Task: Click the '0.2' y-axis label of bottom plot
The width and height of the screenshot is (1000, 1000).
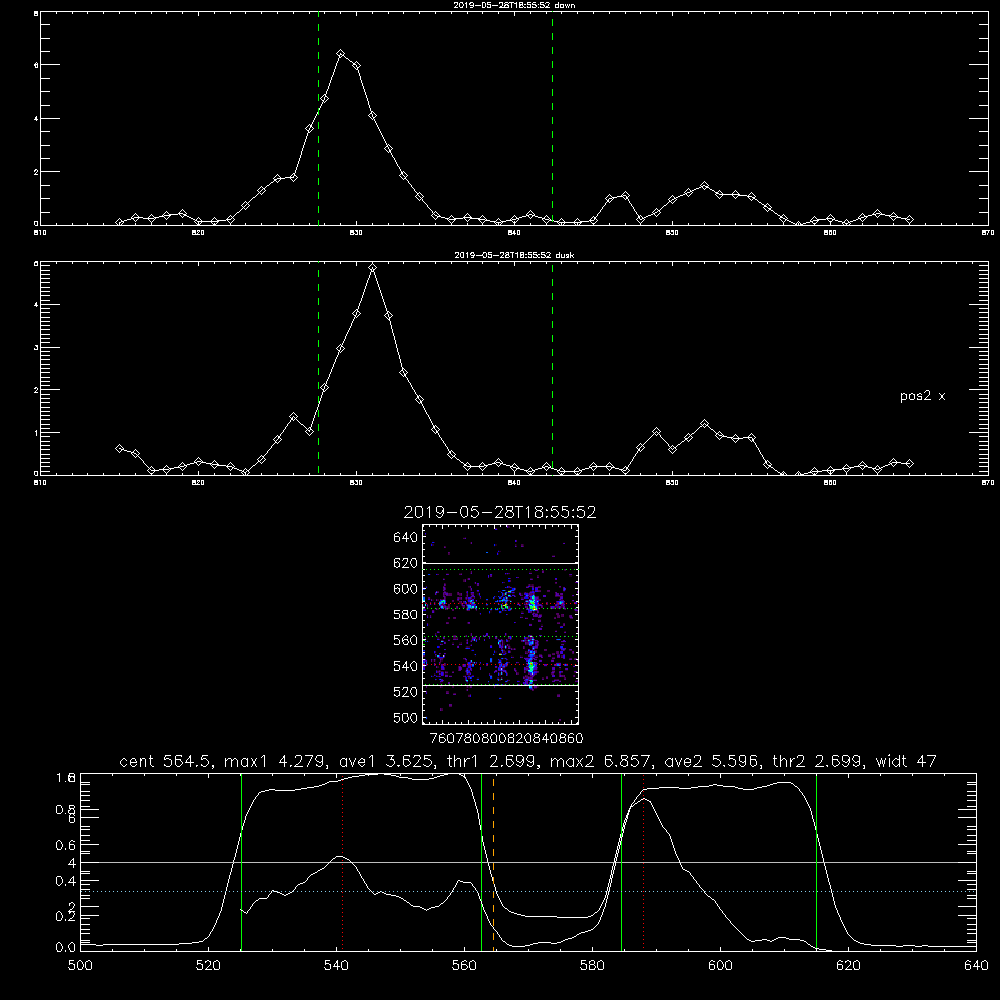Action: (x=65, y=916)
